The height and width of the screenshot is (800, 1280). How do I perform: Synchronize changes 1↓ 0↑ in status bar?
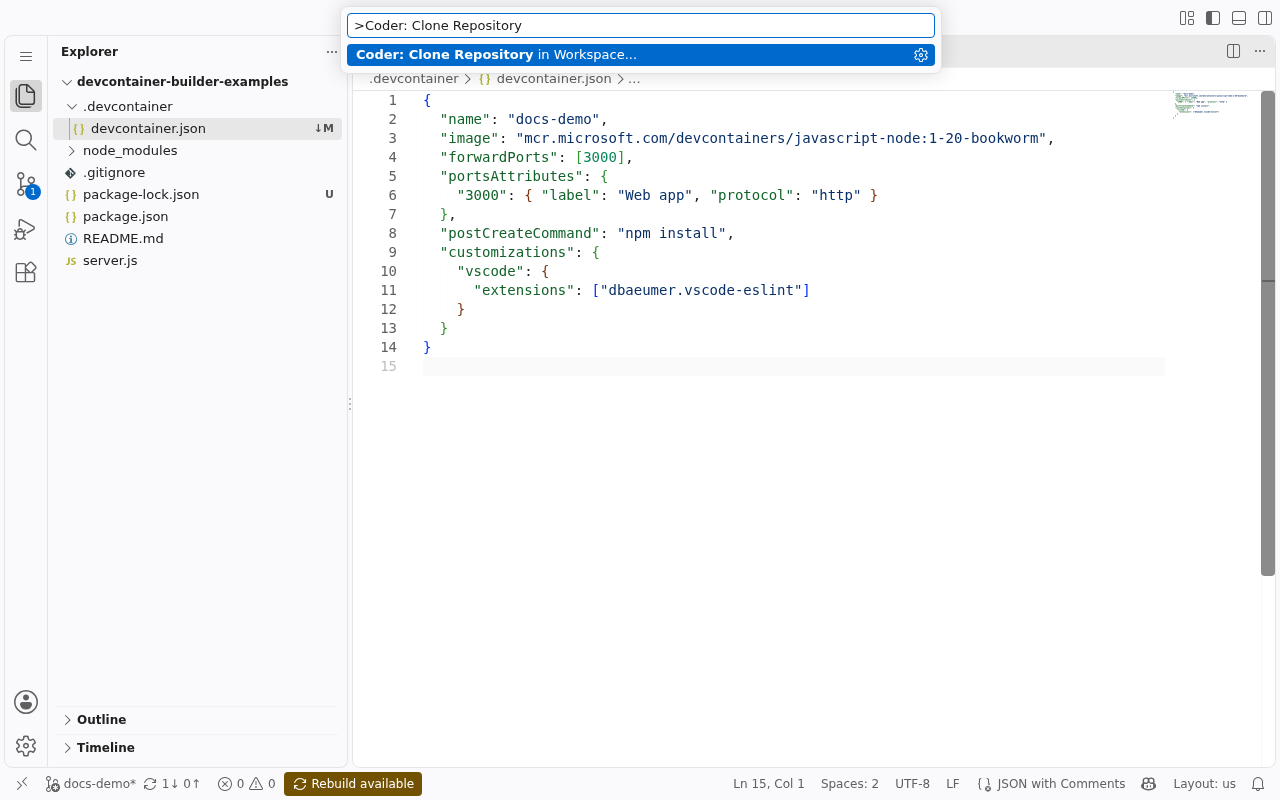click(x=172, y=784)
